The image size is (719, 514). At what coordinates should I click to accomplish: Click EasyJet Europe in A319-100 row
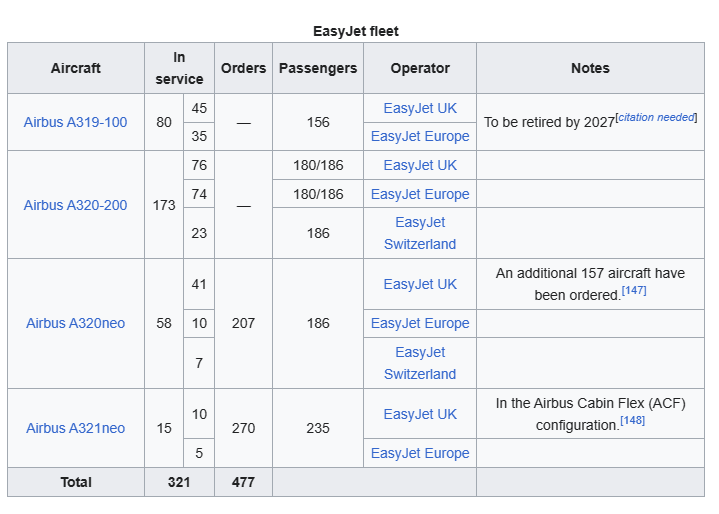coord(420,136)
